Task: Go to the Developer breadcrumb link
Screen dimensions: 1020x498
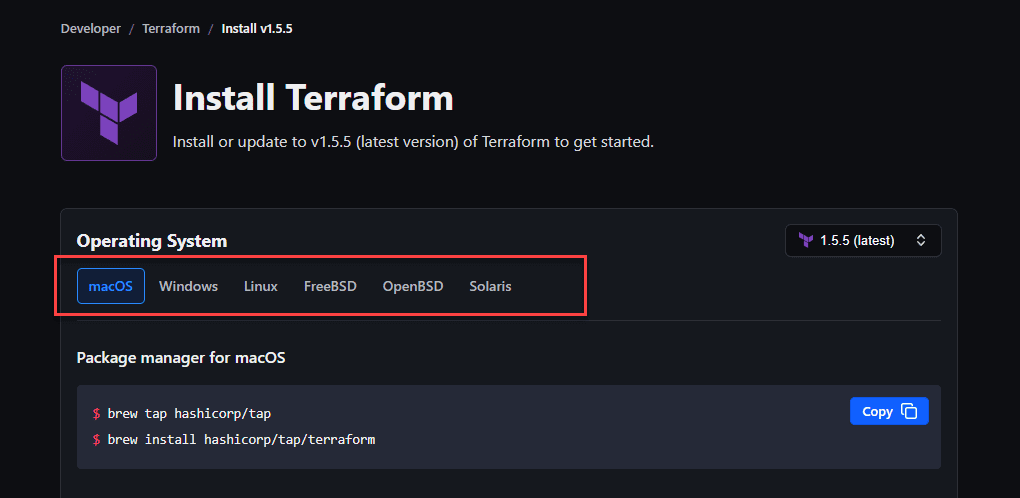Action: click(90, 29)
